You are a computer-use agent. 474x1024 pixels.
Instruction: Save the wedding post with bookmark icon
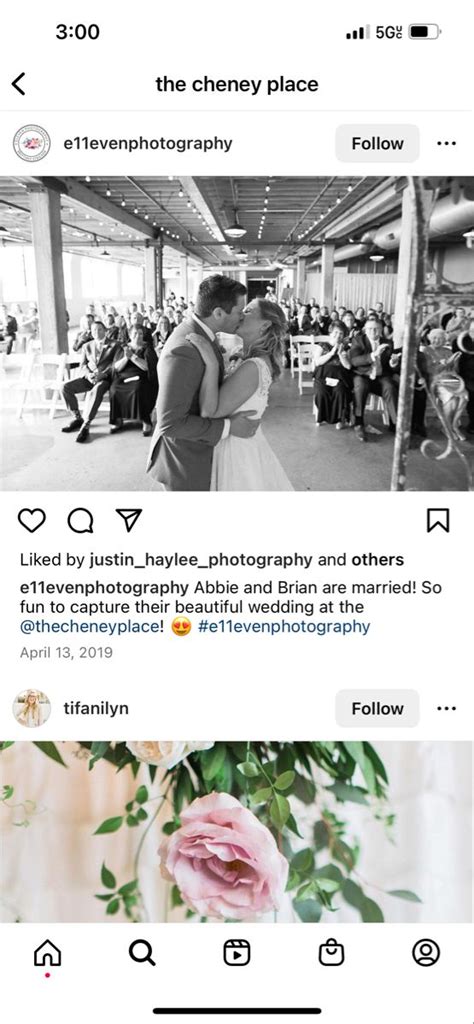[437, 520]
